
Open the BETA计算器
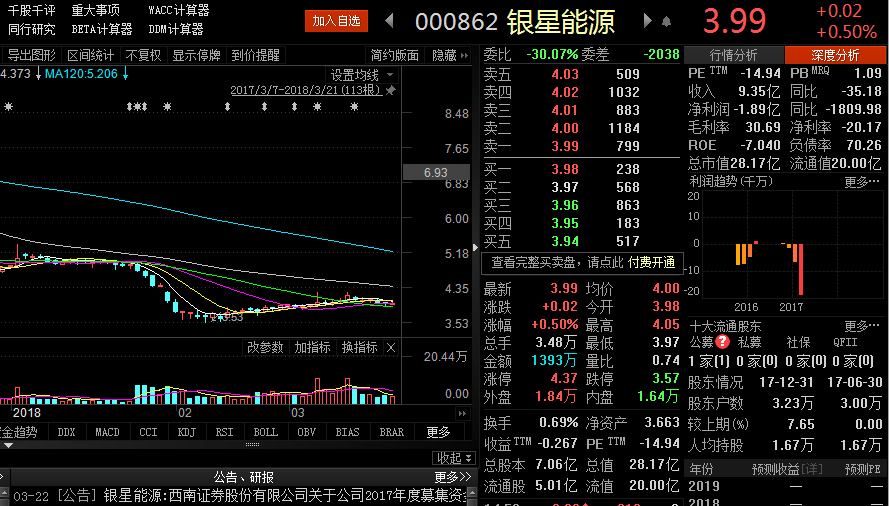102,29
